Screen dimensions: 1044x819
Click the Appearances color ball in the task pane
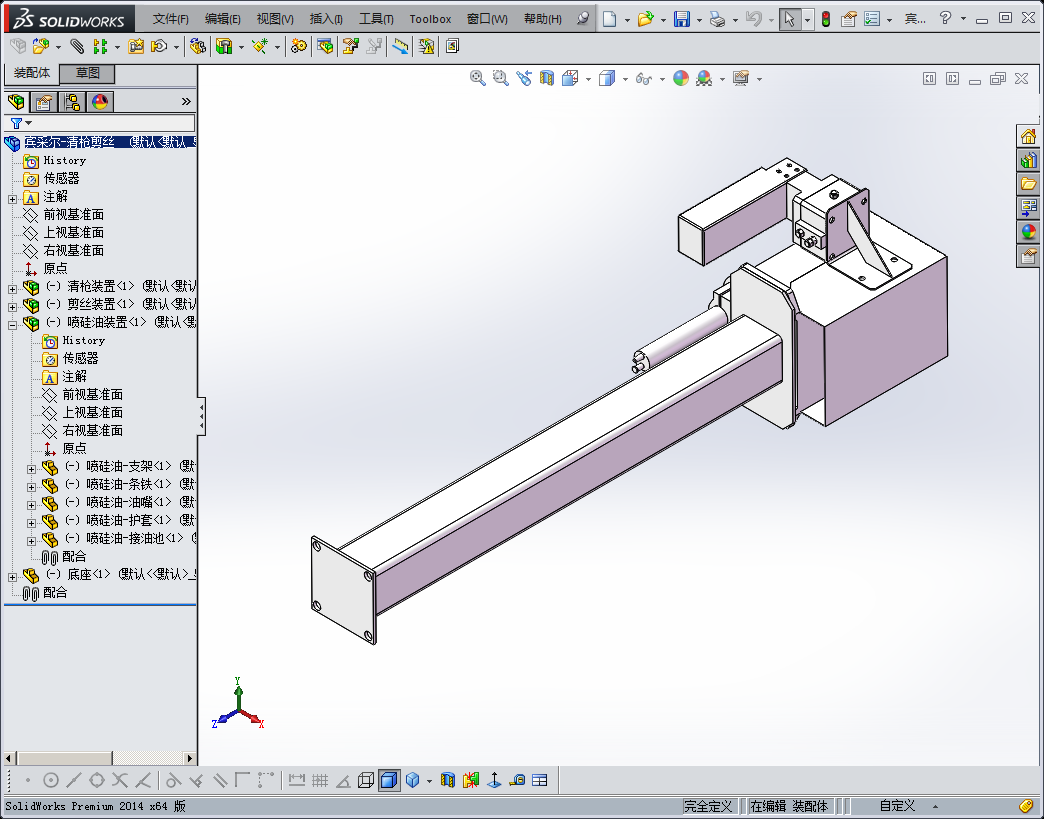[x=1029, y=232]
